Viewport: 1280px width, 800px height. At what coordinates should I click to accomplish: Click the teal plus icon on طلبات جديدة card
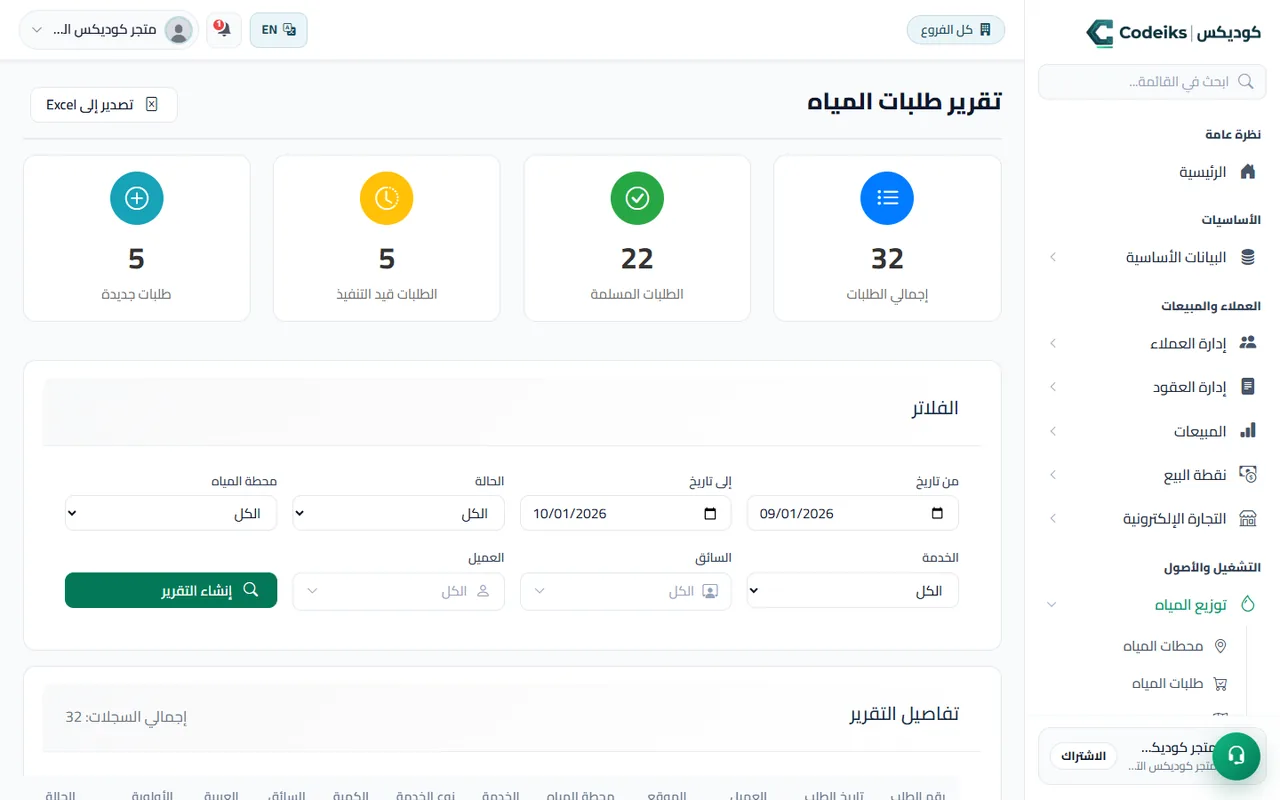(136, 198)
